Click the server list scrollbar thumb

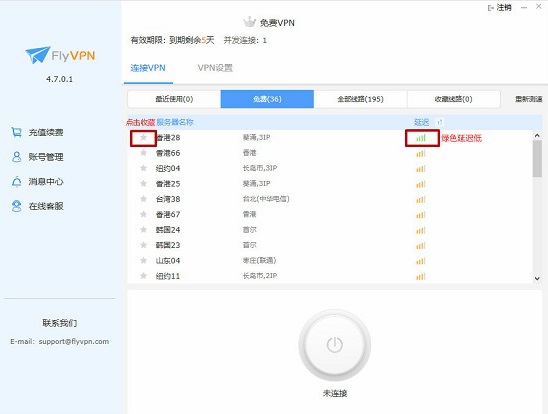(537, 159)
